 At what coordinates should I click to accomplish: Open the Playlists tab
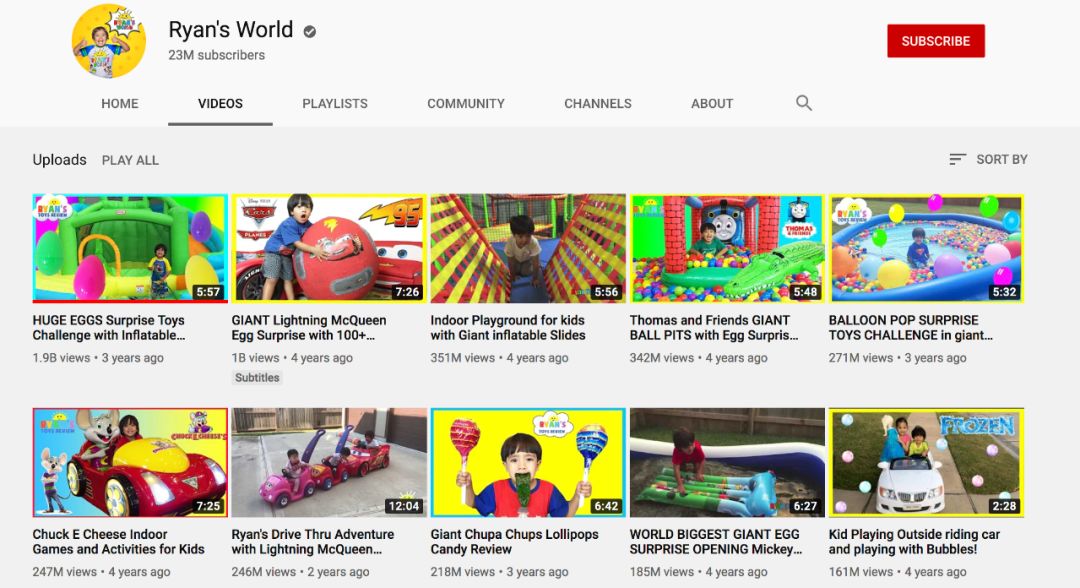coord(335,103)
